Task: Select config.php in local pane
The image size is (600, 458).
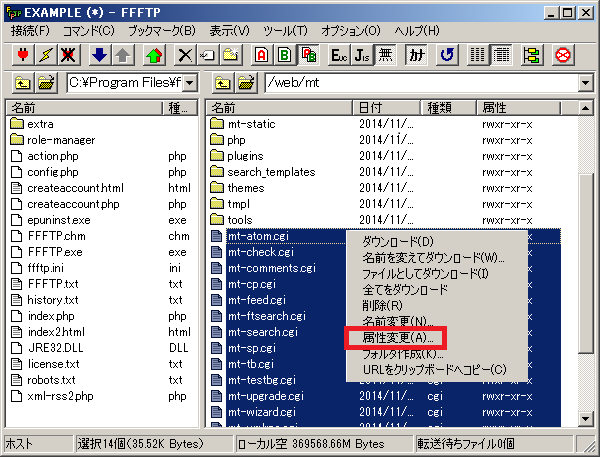Action: 53,172
